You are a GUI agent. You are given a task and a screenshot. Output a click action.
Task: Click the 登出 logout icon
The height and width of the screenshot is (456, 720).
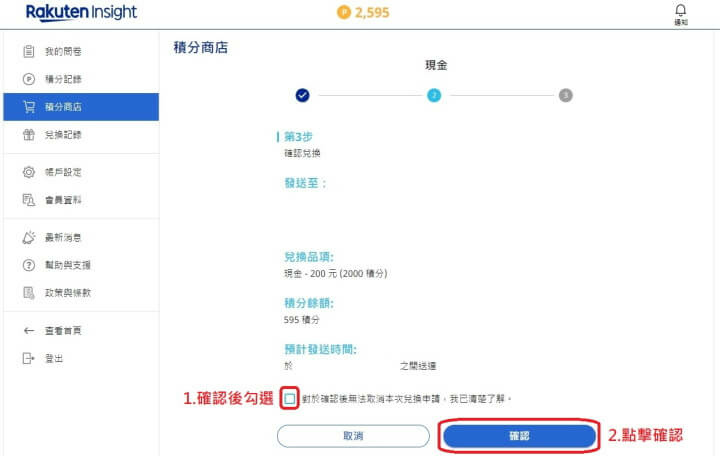pos(28,358)
